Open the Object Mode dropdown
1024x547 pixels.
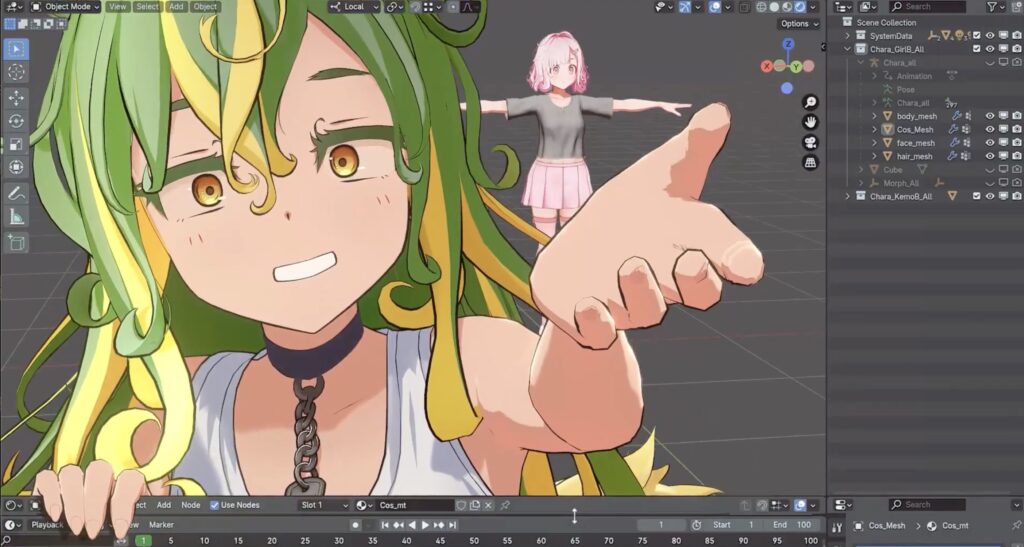(x=65, y=7)
